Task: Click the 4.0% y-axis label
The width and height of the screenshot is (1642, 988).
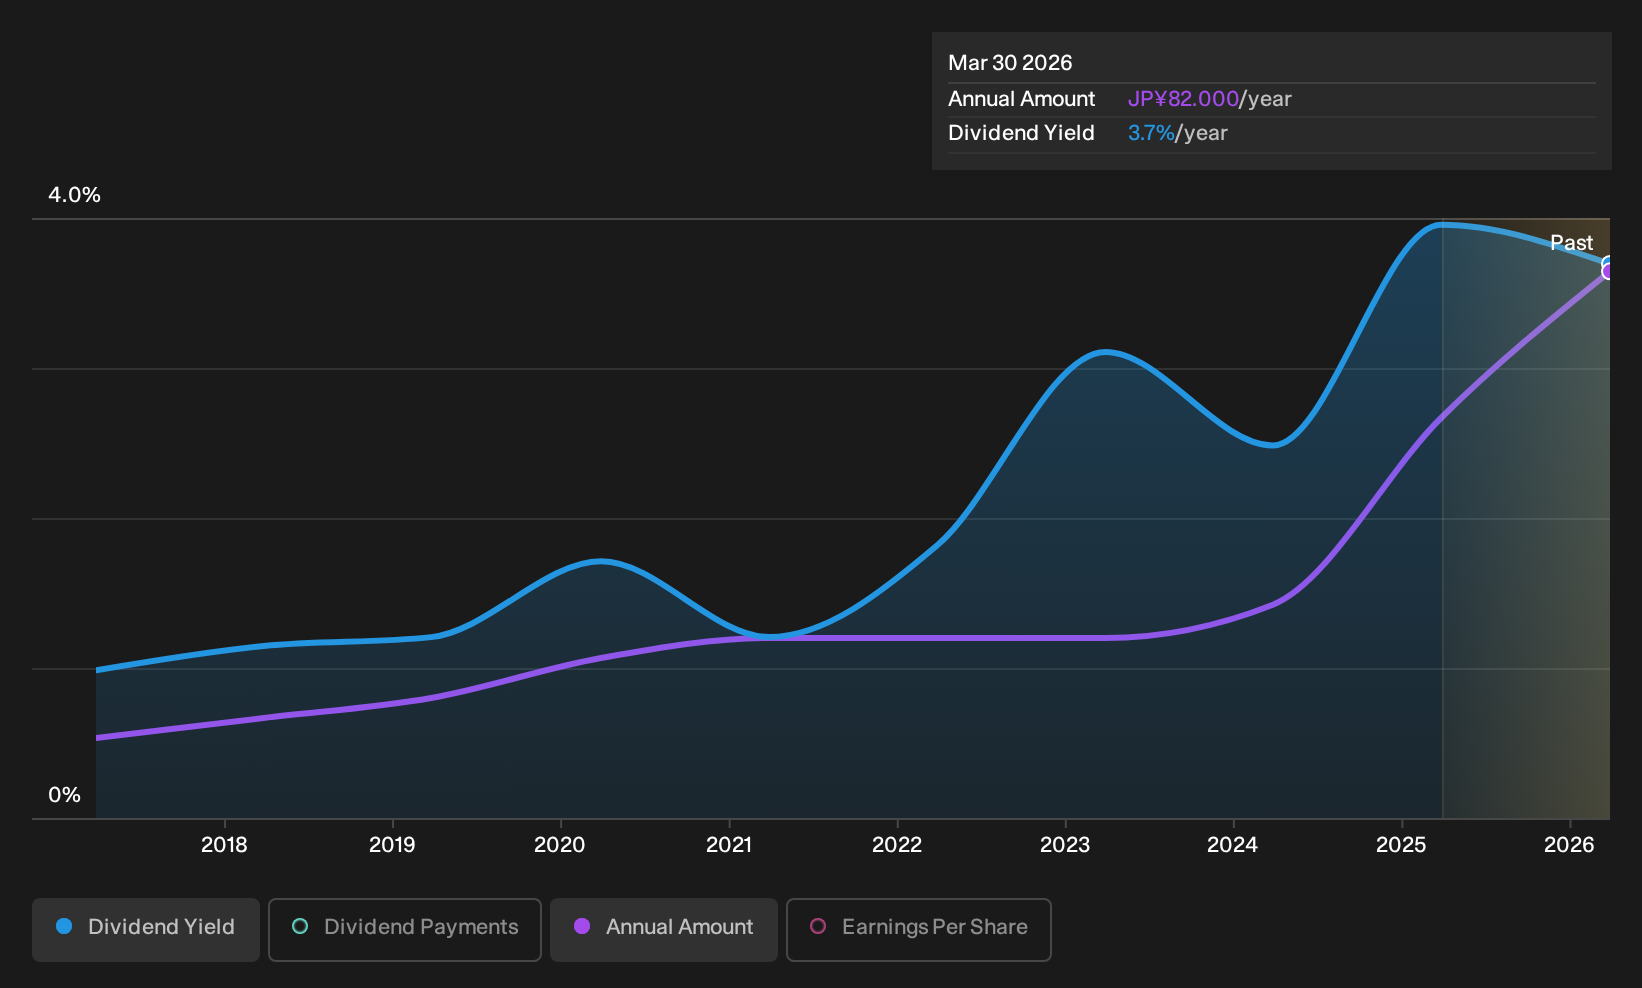Action: coord(75,195)
